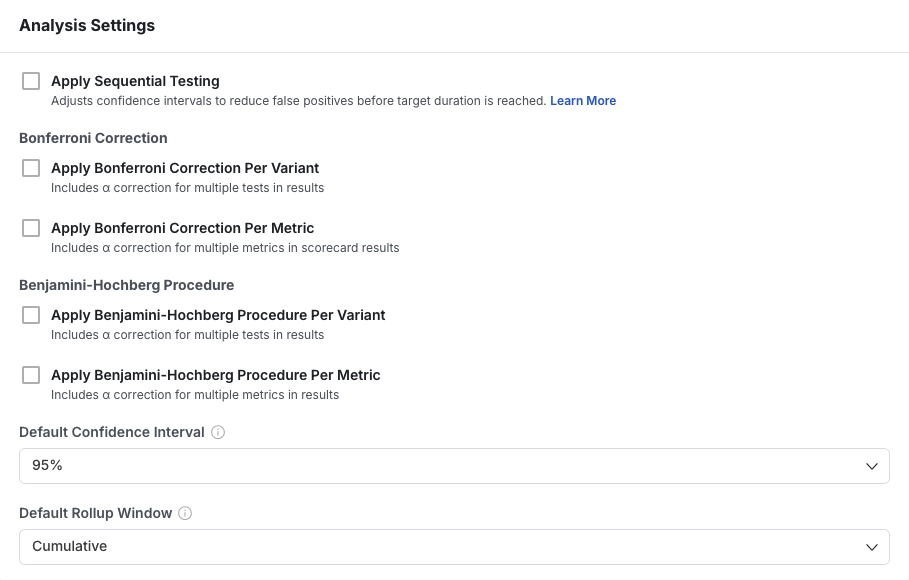Viewport: 909px width, 580px height.
Task: Click Benjamini-Hochberg Procedure Per Metric label
Action: 215,375
